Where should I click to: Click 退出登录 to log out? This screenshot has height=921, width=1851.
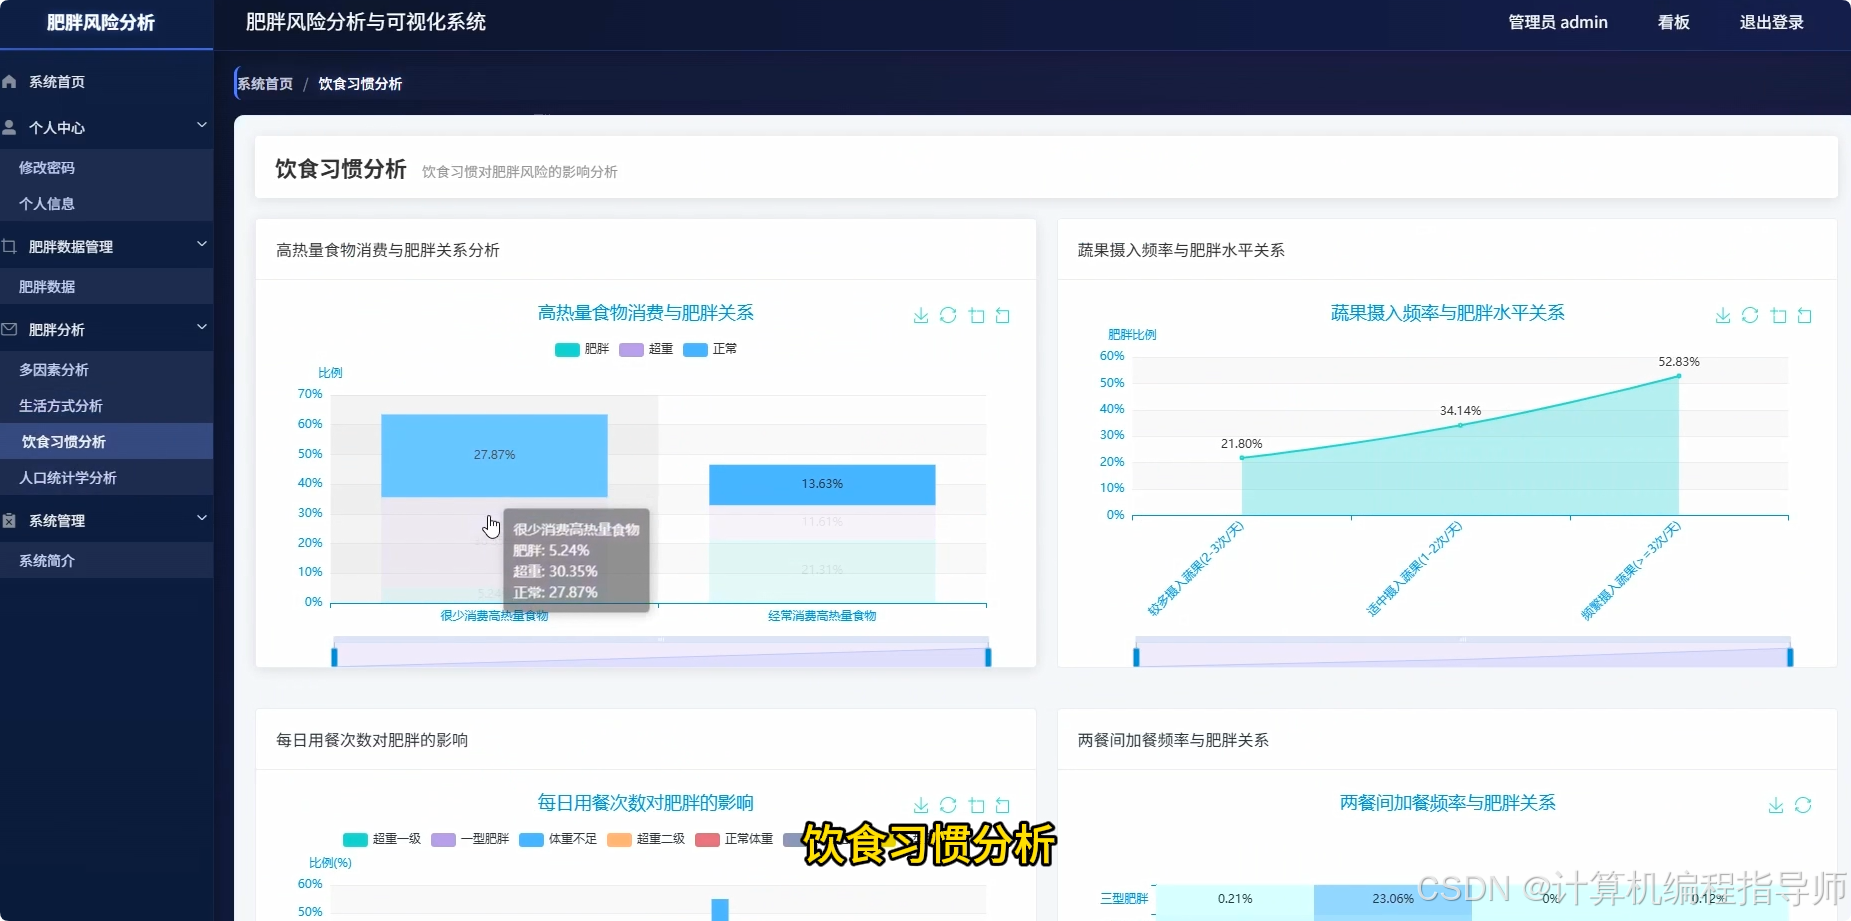click(x=1769, y=21)
